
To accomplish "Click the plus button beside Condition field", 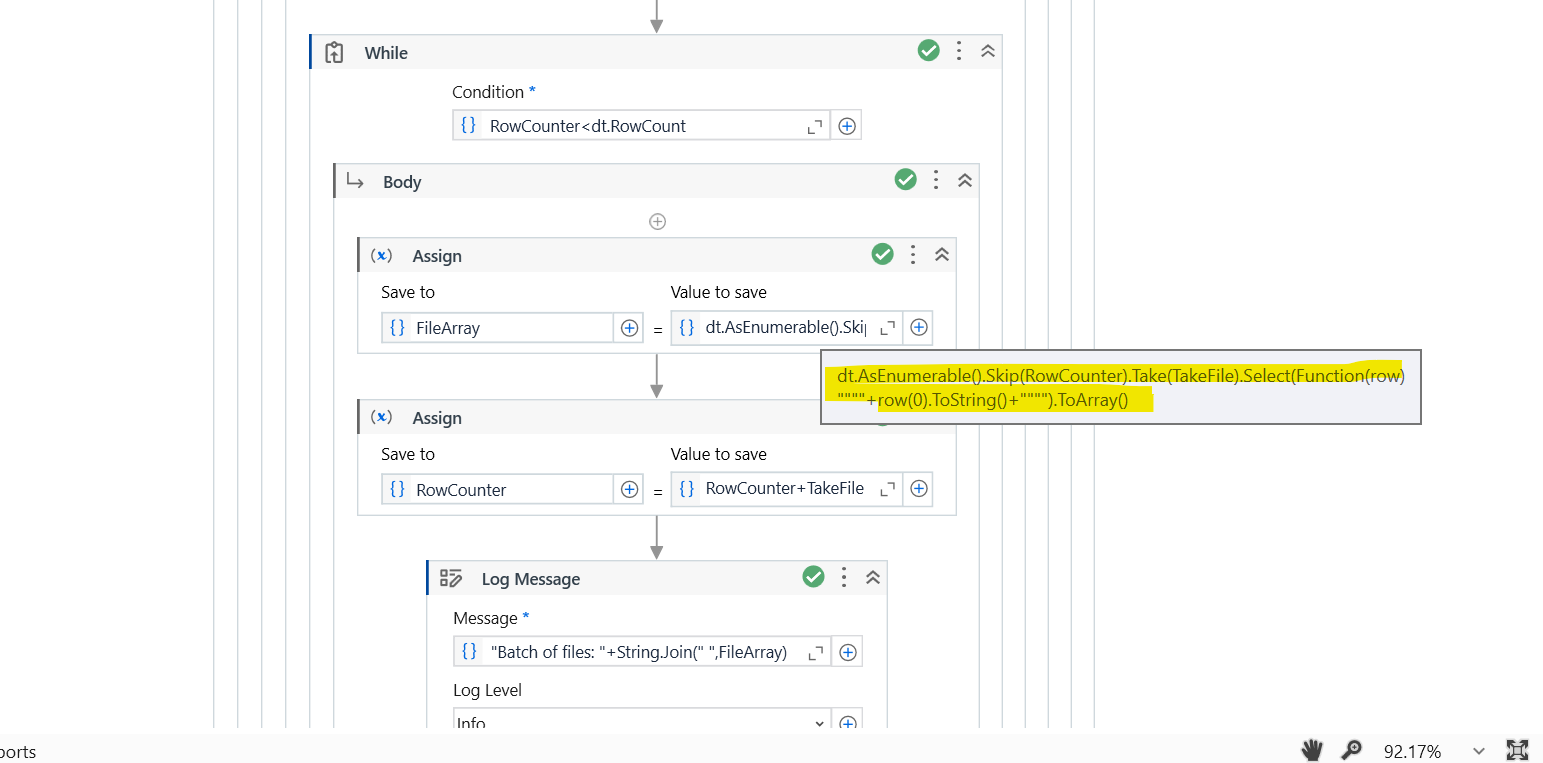I will pyautogui.click(x=847, y=126).
